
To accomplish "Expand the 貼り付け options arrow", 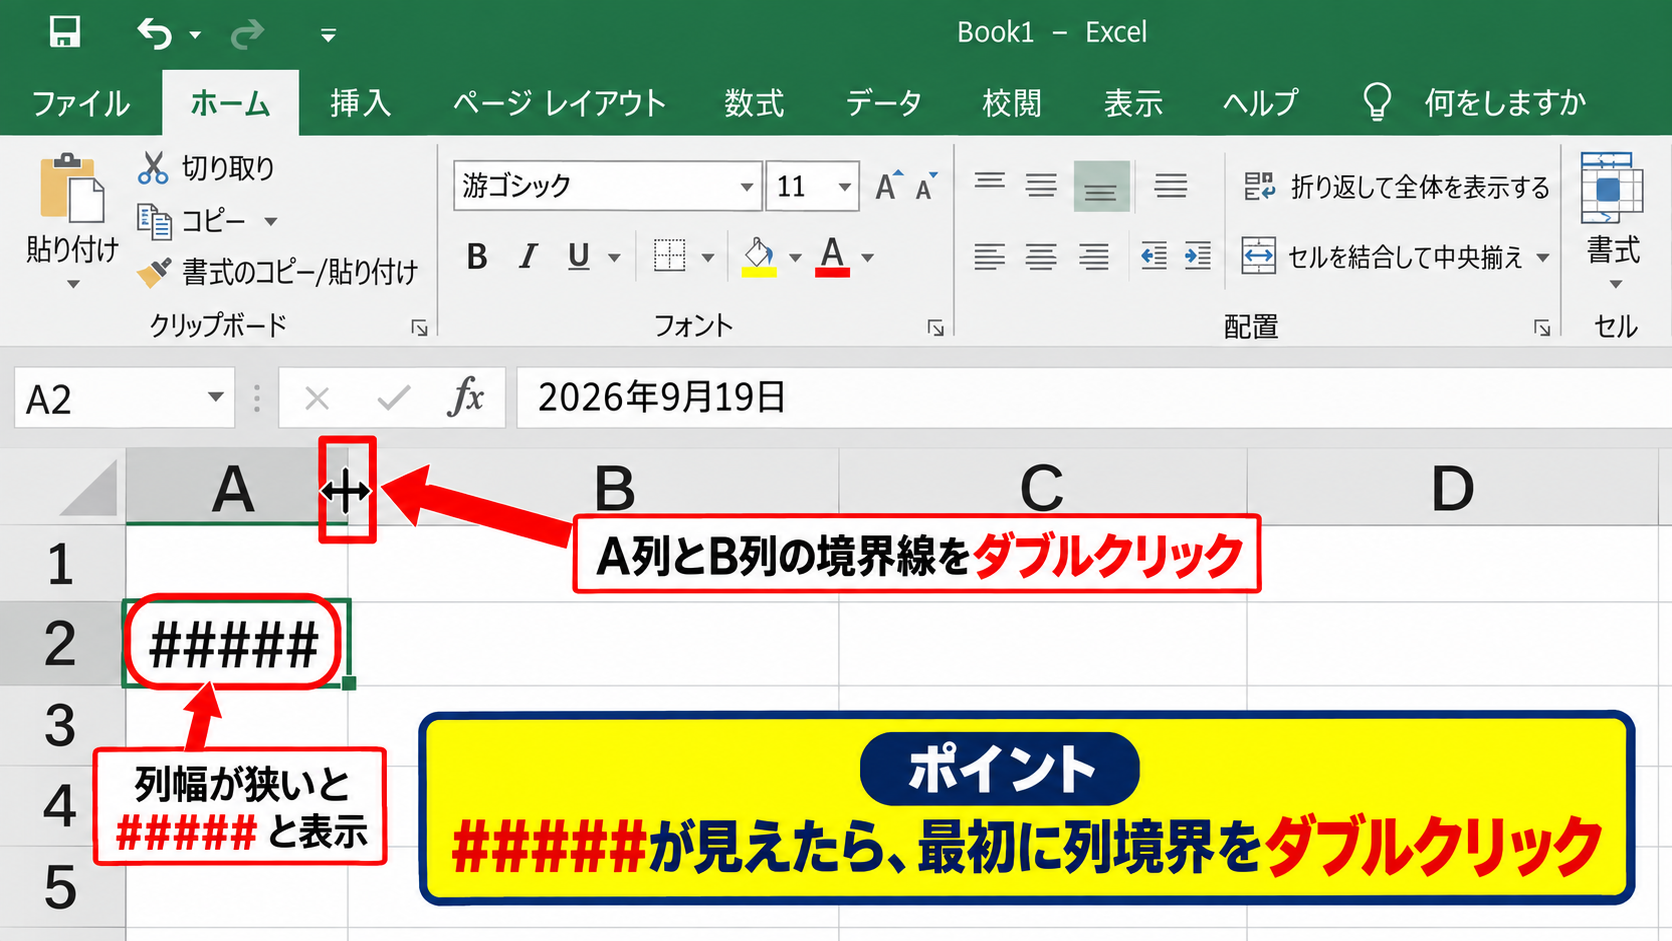I will 72,284.
